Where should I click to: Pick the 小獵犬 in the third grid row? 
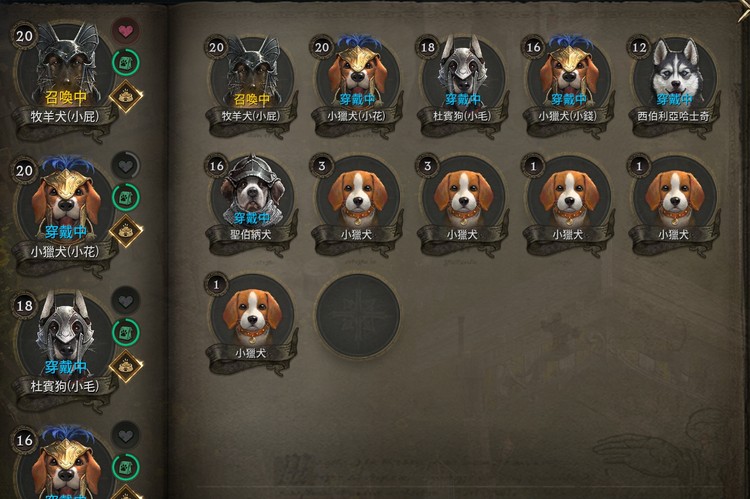(252, 321)
